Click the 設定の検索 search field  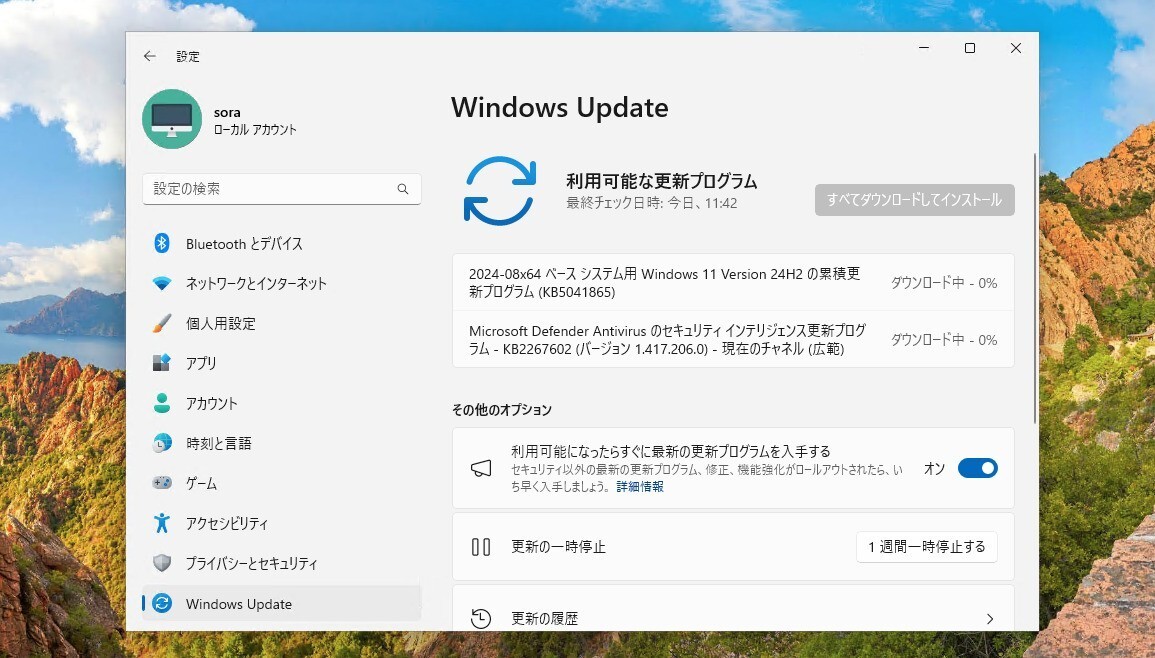pos(281,188)
